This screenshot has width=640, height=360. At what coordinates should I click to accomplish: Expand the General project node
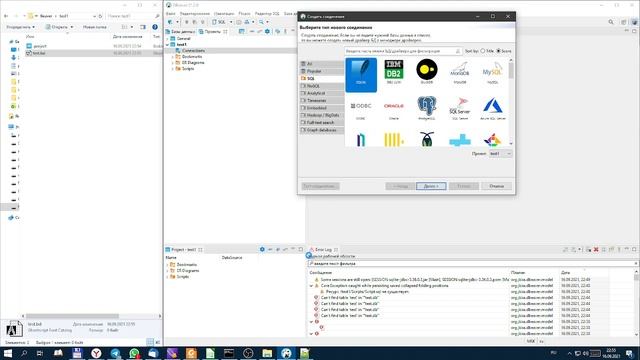[x=168, y=38]
